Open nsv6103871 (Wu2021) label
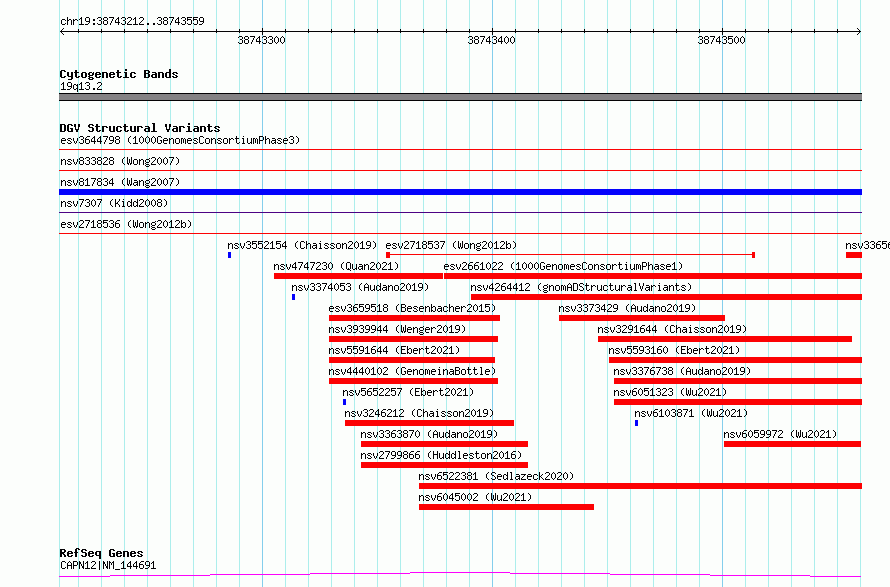This screenshot has height=587, width=890. pyautogui.click(x=691, y=413)
